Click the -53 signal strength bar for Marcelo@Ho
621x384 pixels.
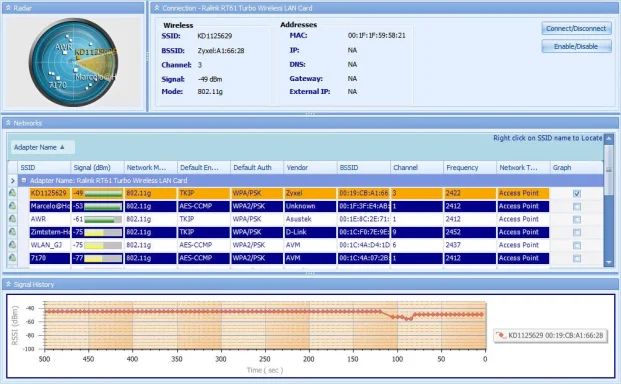(103, 207)
